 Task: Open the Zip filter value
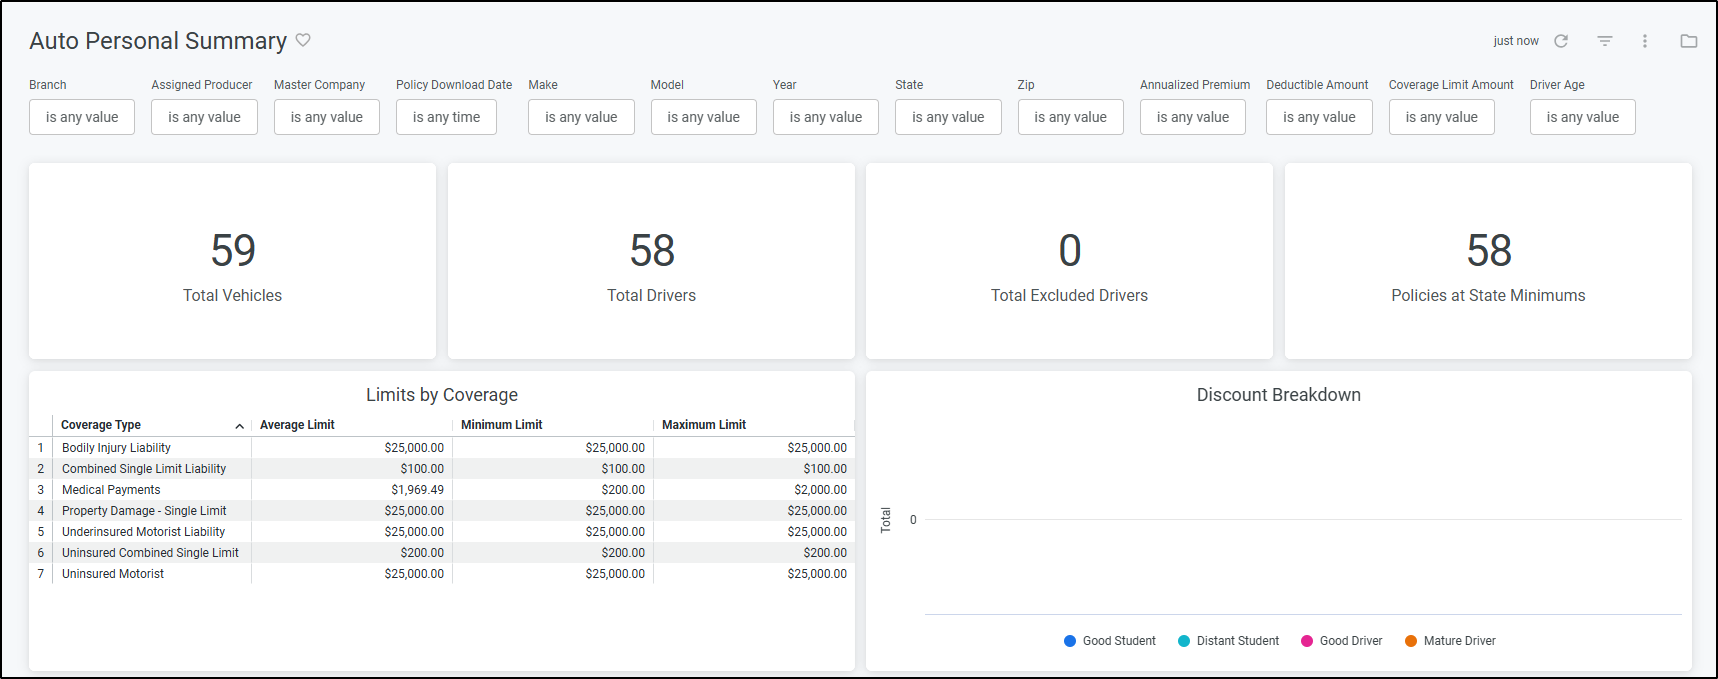click(x=1071, y=117)
